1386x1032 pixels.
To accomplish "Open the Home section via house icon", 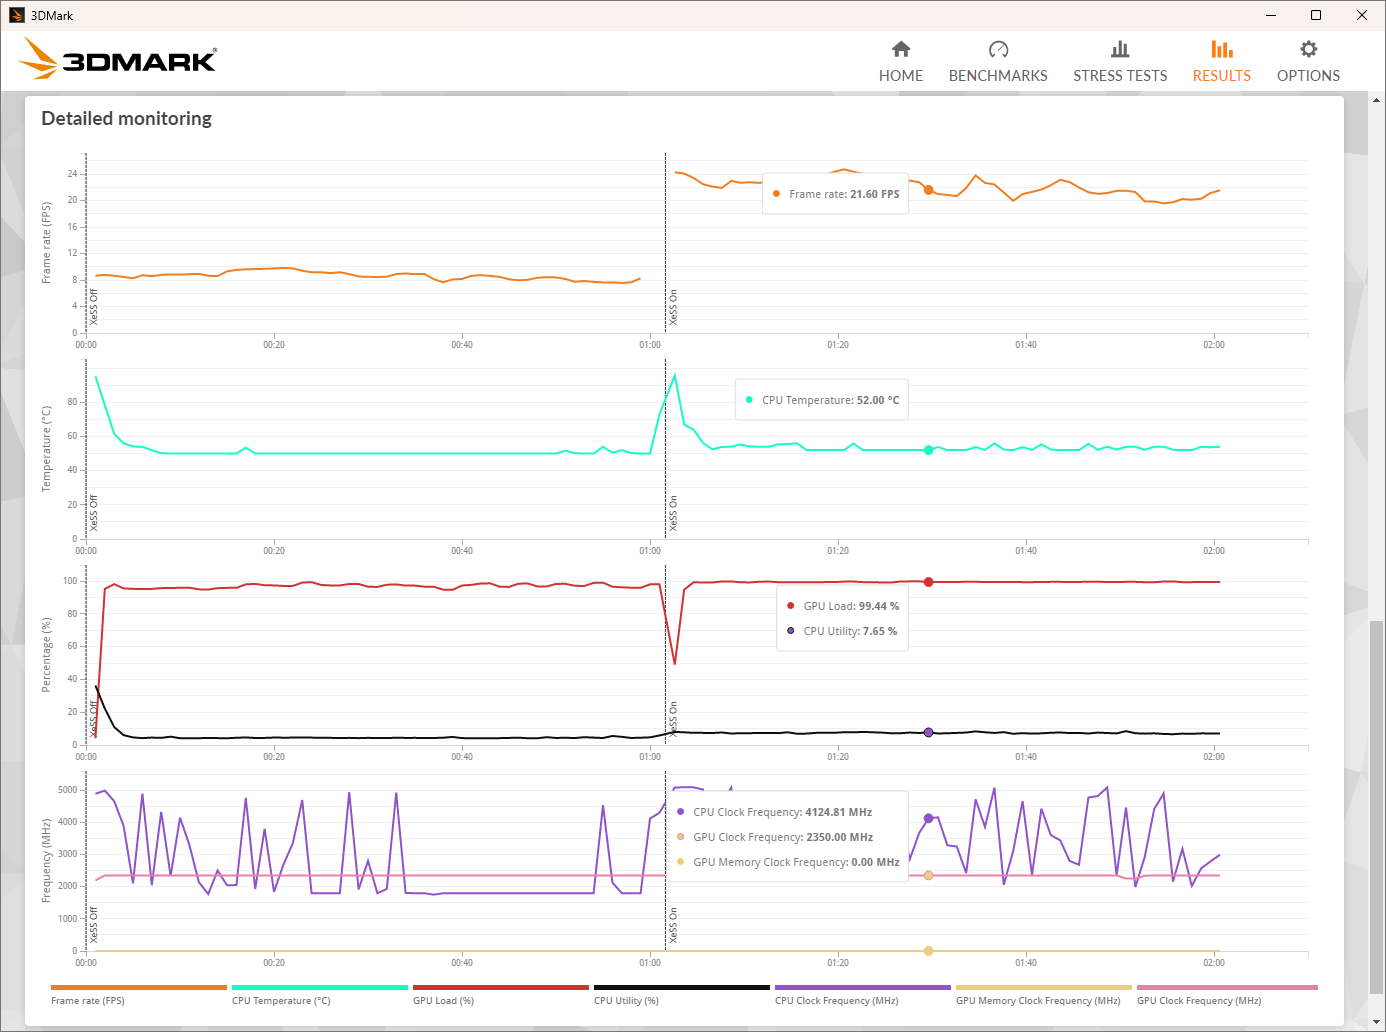I will [901, 49].
